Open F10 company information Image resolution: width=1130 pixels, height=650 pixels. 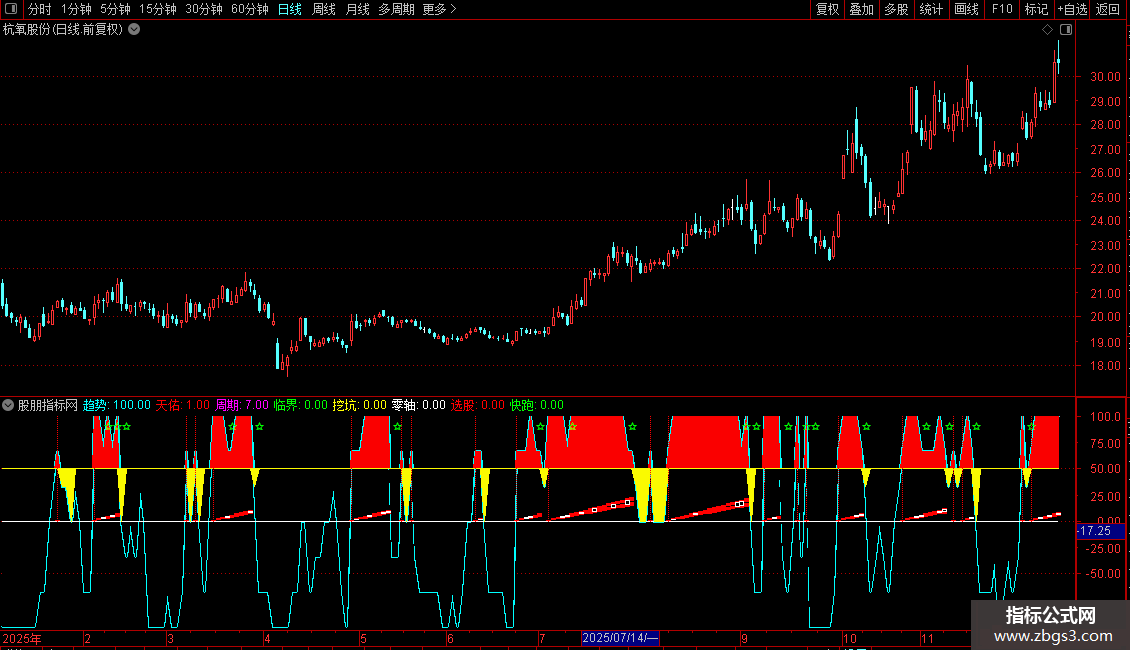[1002, 9]
